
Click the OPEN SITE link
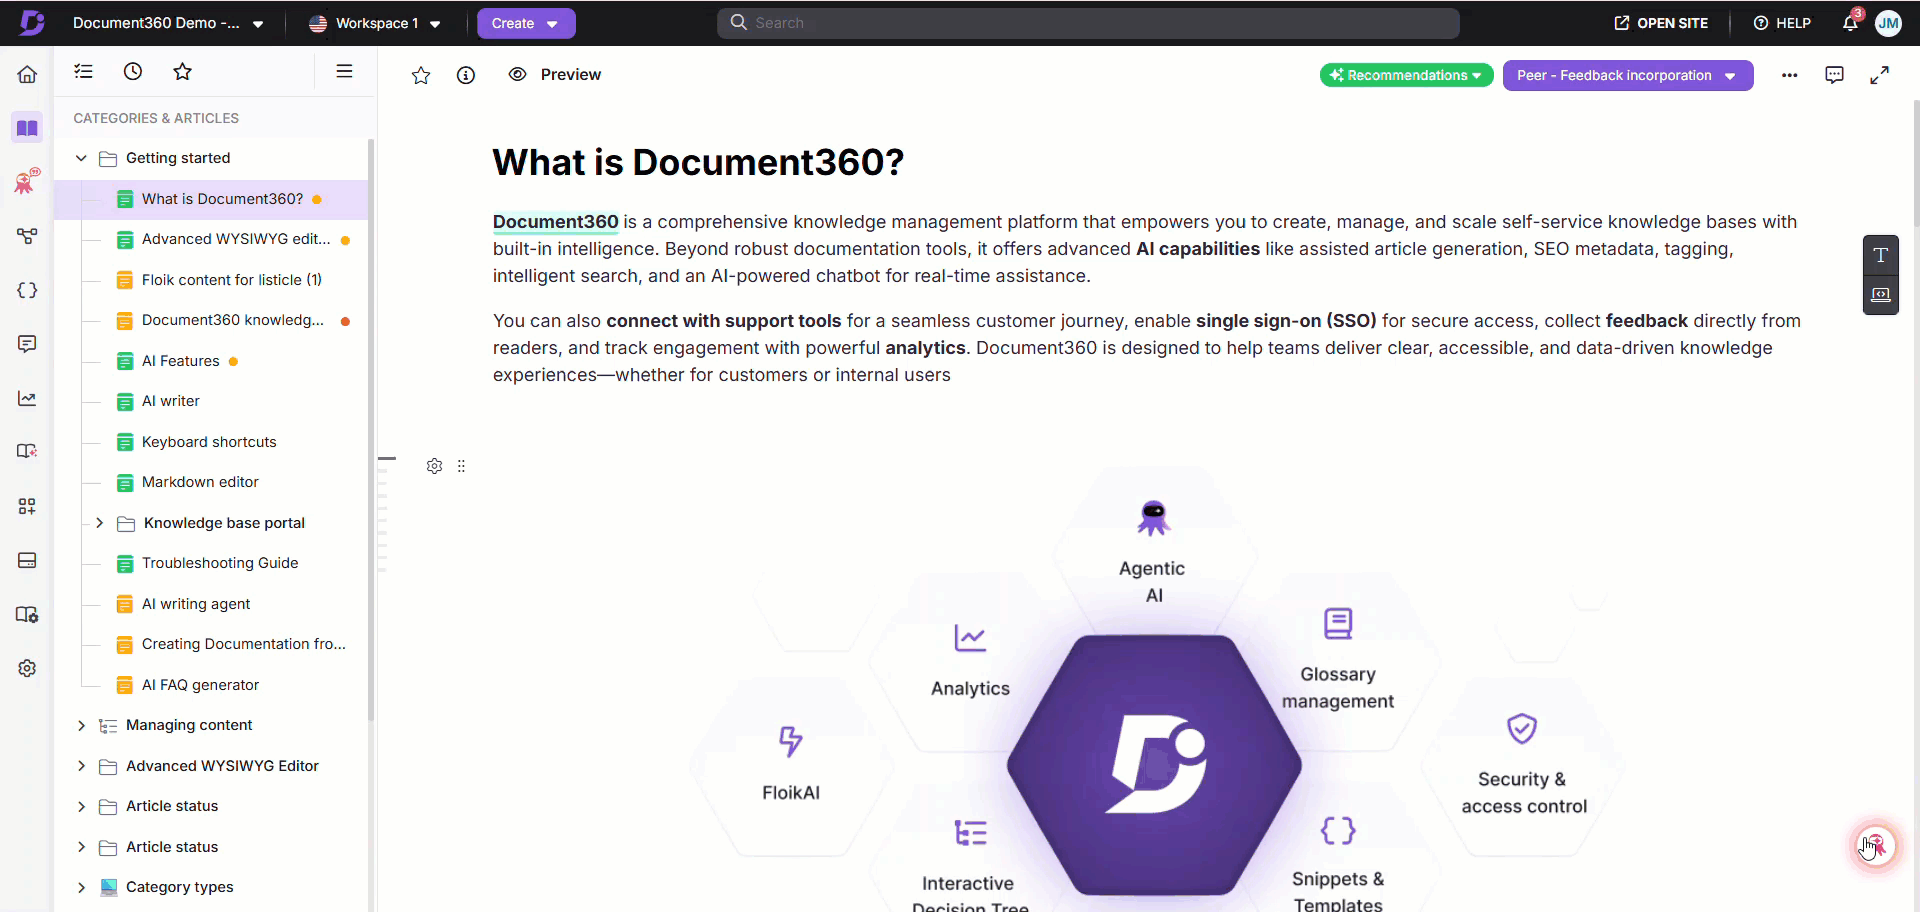[1661, 23]
